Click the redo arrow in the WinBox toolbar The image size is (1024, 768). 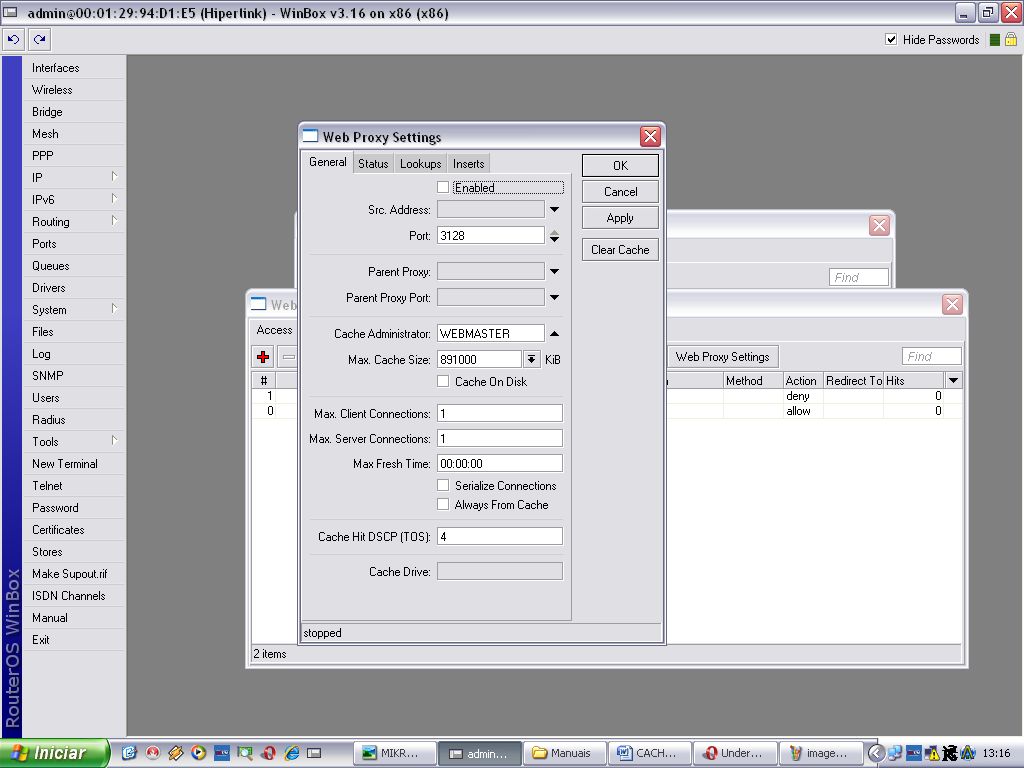pyautogui.click(x=39, y=40)
